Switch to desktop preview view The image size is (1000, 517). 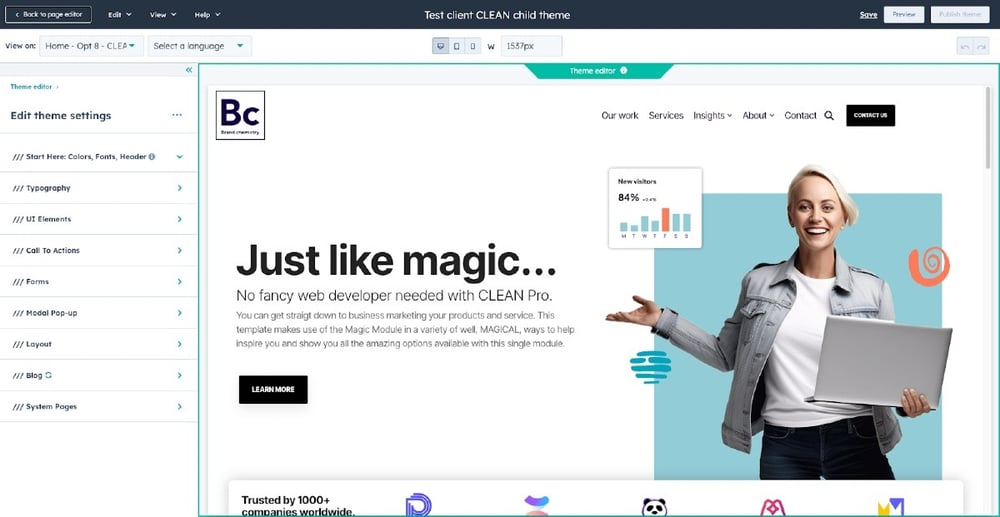pyautogui.click(x=441, y=46)
